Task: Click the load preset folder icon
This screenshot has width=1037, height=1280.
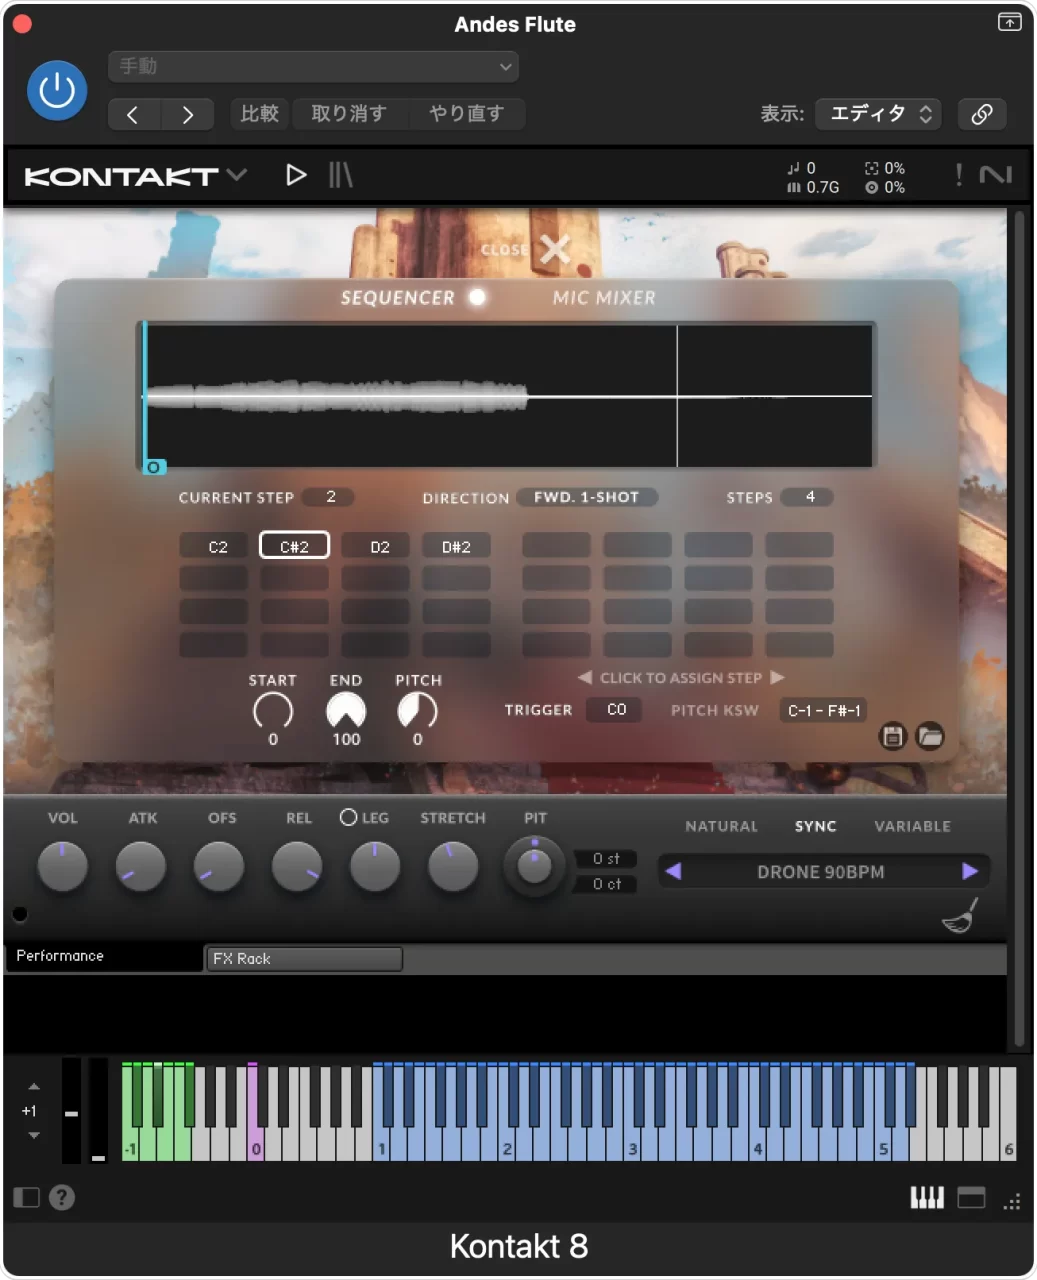Action: (930, 736)
